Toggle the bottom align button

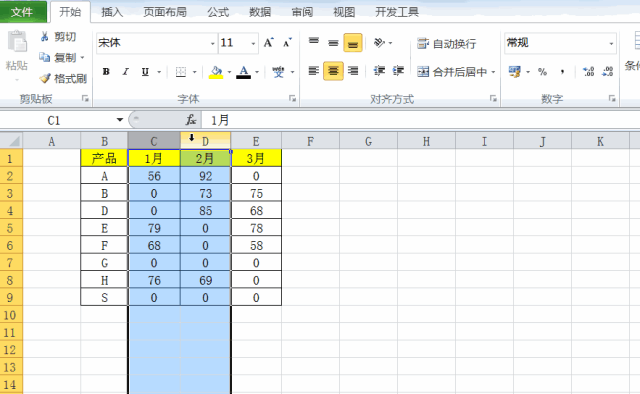pos(353,43)
